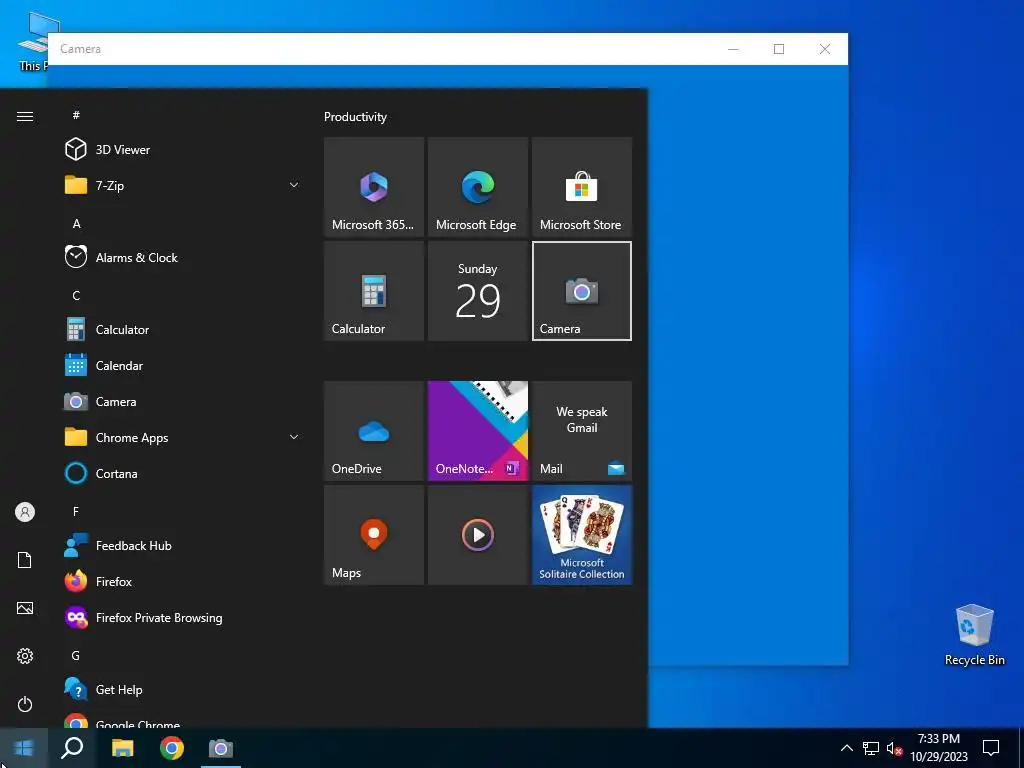This screenshot has height=768, width=1024.
Task: Open taskbar Search magnifier
Action: 72,748
